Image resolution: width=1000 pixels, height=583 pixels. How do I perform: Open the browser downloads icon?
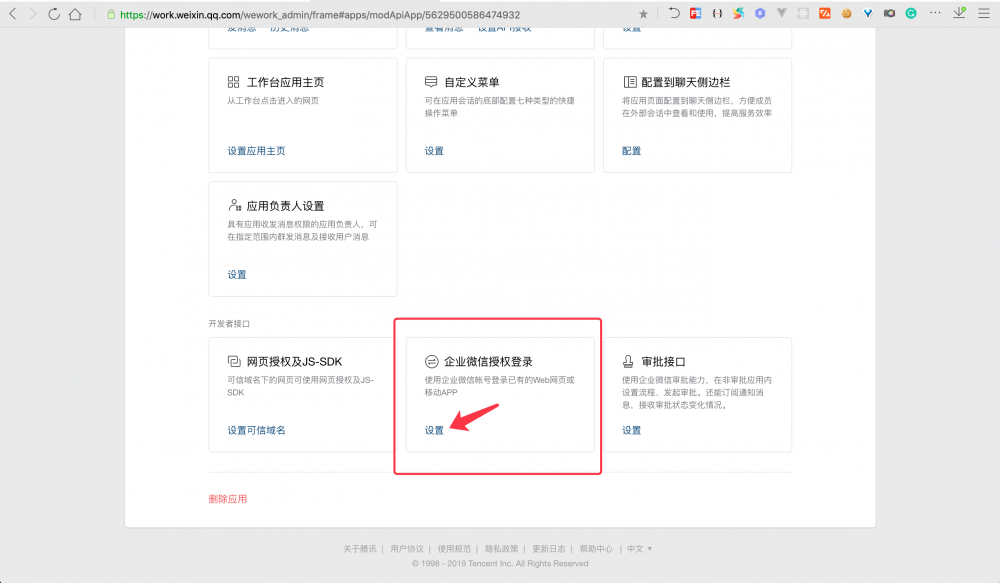(959, 13)
